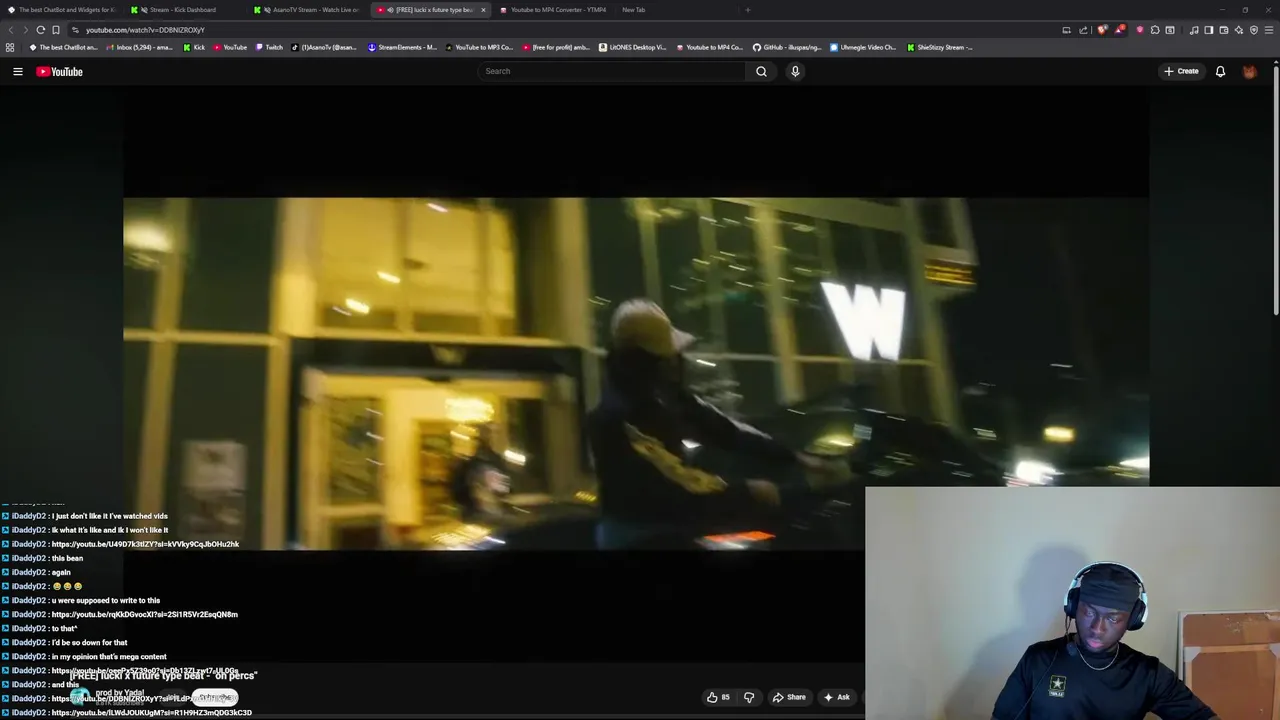
Task: Open the GitHub bookmark
Action: point(788,47)
